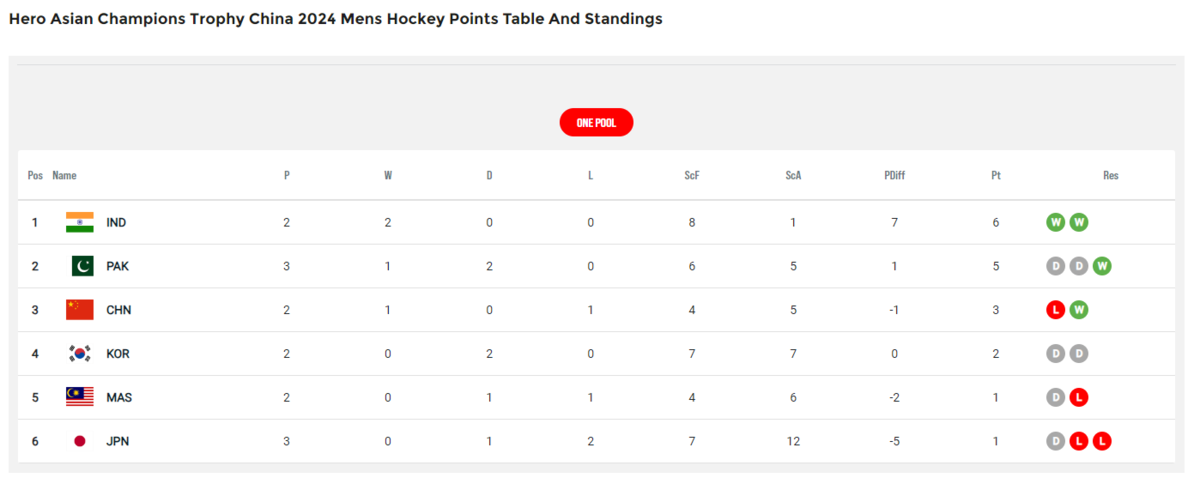Click Malaysia's grey D result badge

(x=1055, y=397)
